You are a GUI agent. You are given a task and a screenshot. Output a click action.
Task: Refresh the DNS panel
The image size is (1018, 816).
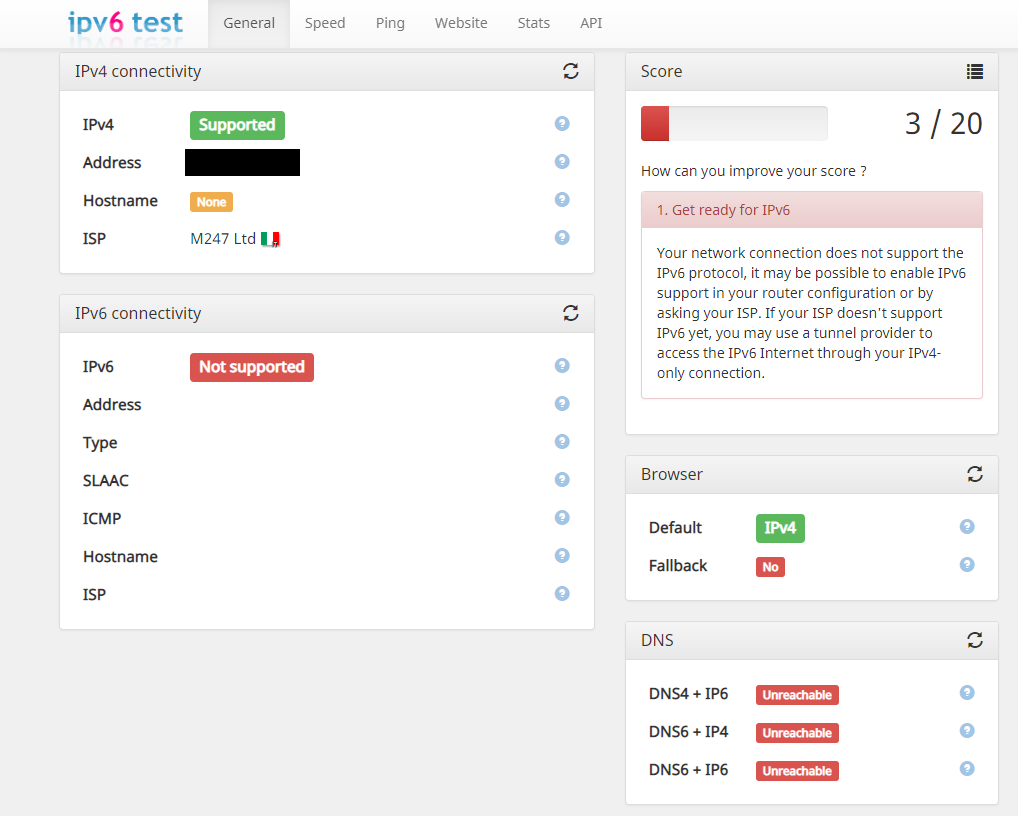click(975, 639)
